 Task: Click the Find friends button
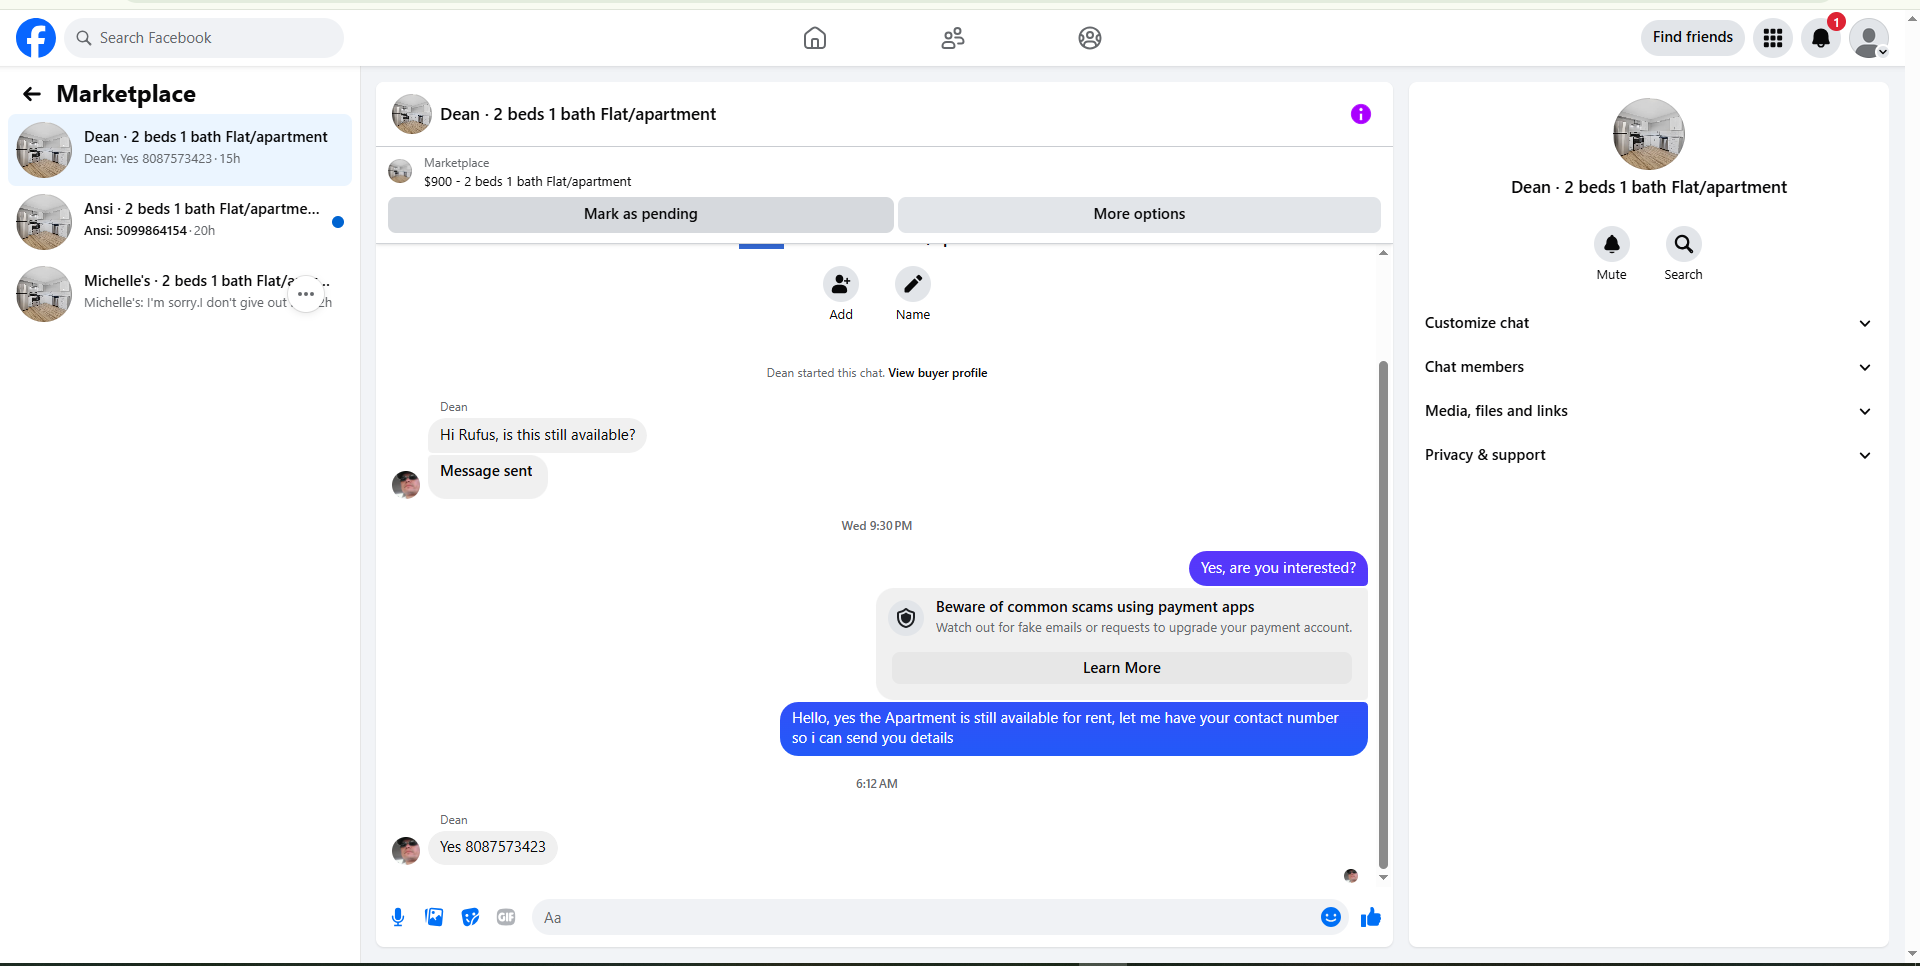point(1693,37)
